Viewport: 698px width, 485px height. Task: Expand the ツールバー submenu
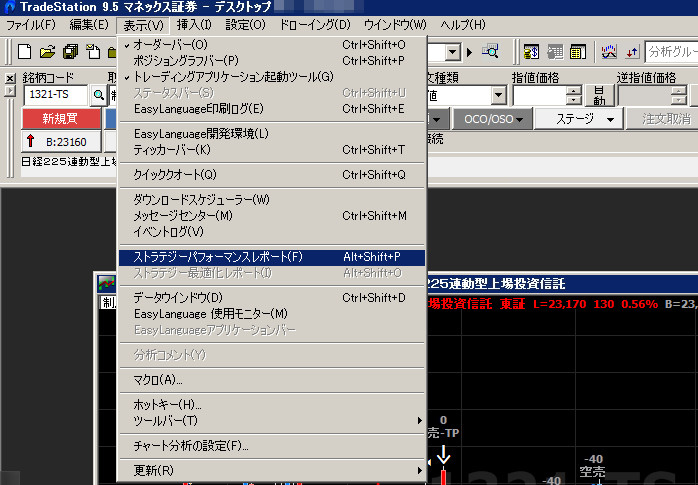(x=270, y=420)
